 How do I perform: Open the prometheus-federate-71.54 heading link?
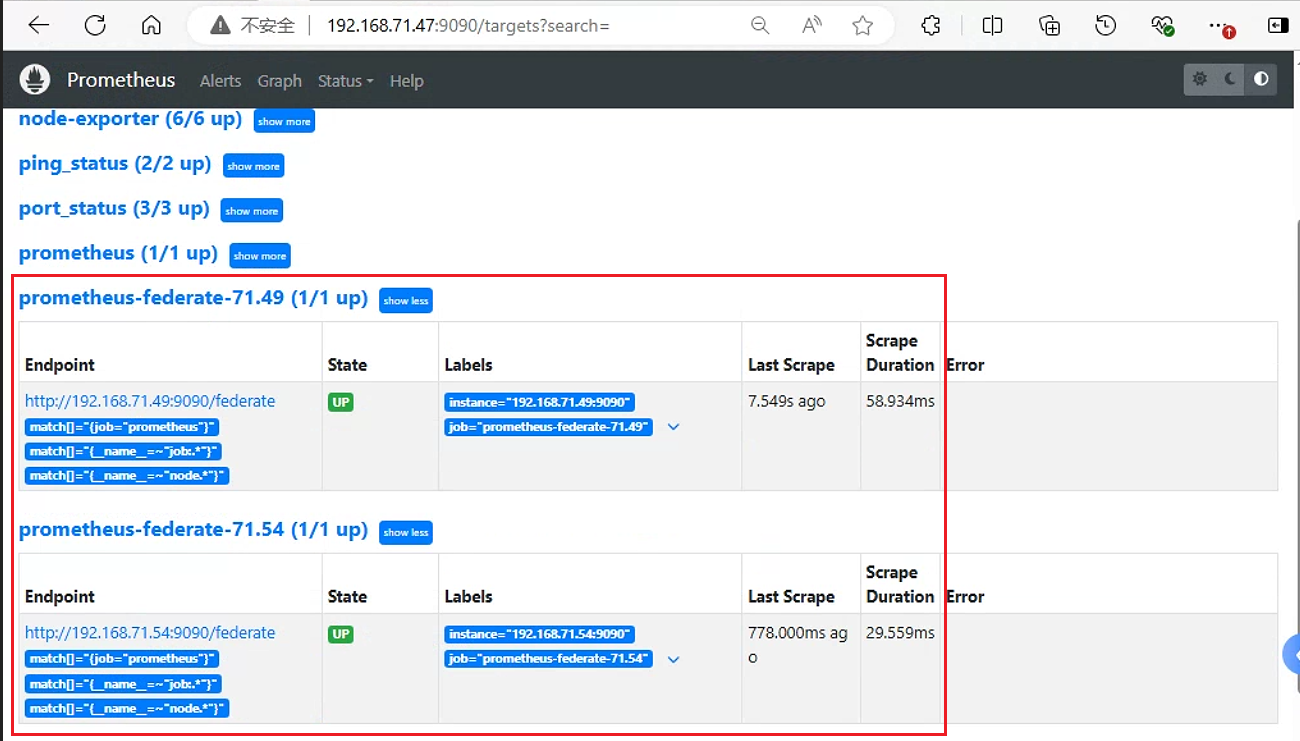[x=193, y=529]
